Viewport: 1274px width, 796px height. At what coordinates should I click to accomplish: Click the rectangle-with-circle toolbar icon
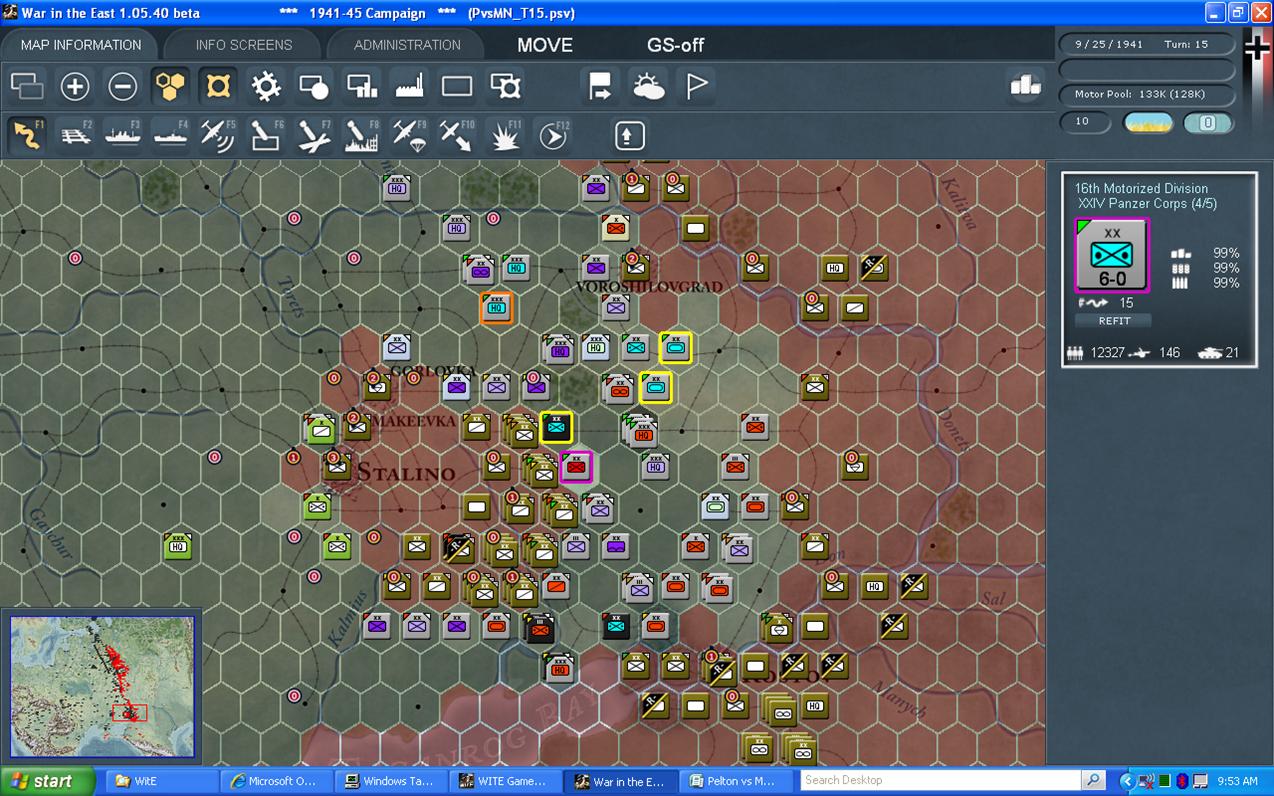click(314, 86)
